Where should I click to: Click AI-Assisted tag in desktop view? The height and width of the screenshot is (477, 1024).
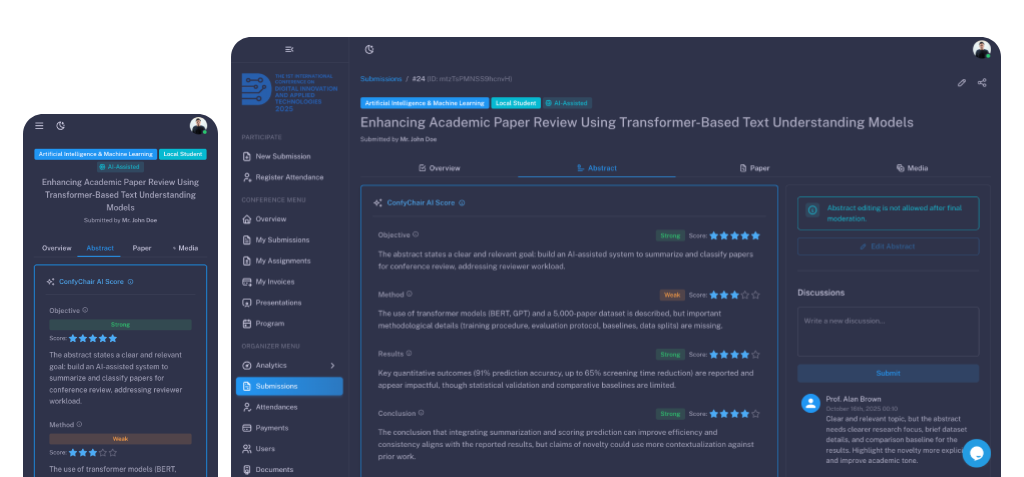(568, 103)
